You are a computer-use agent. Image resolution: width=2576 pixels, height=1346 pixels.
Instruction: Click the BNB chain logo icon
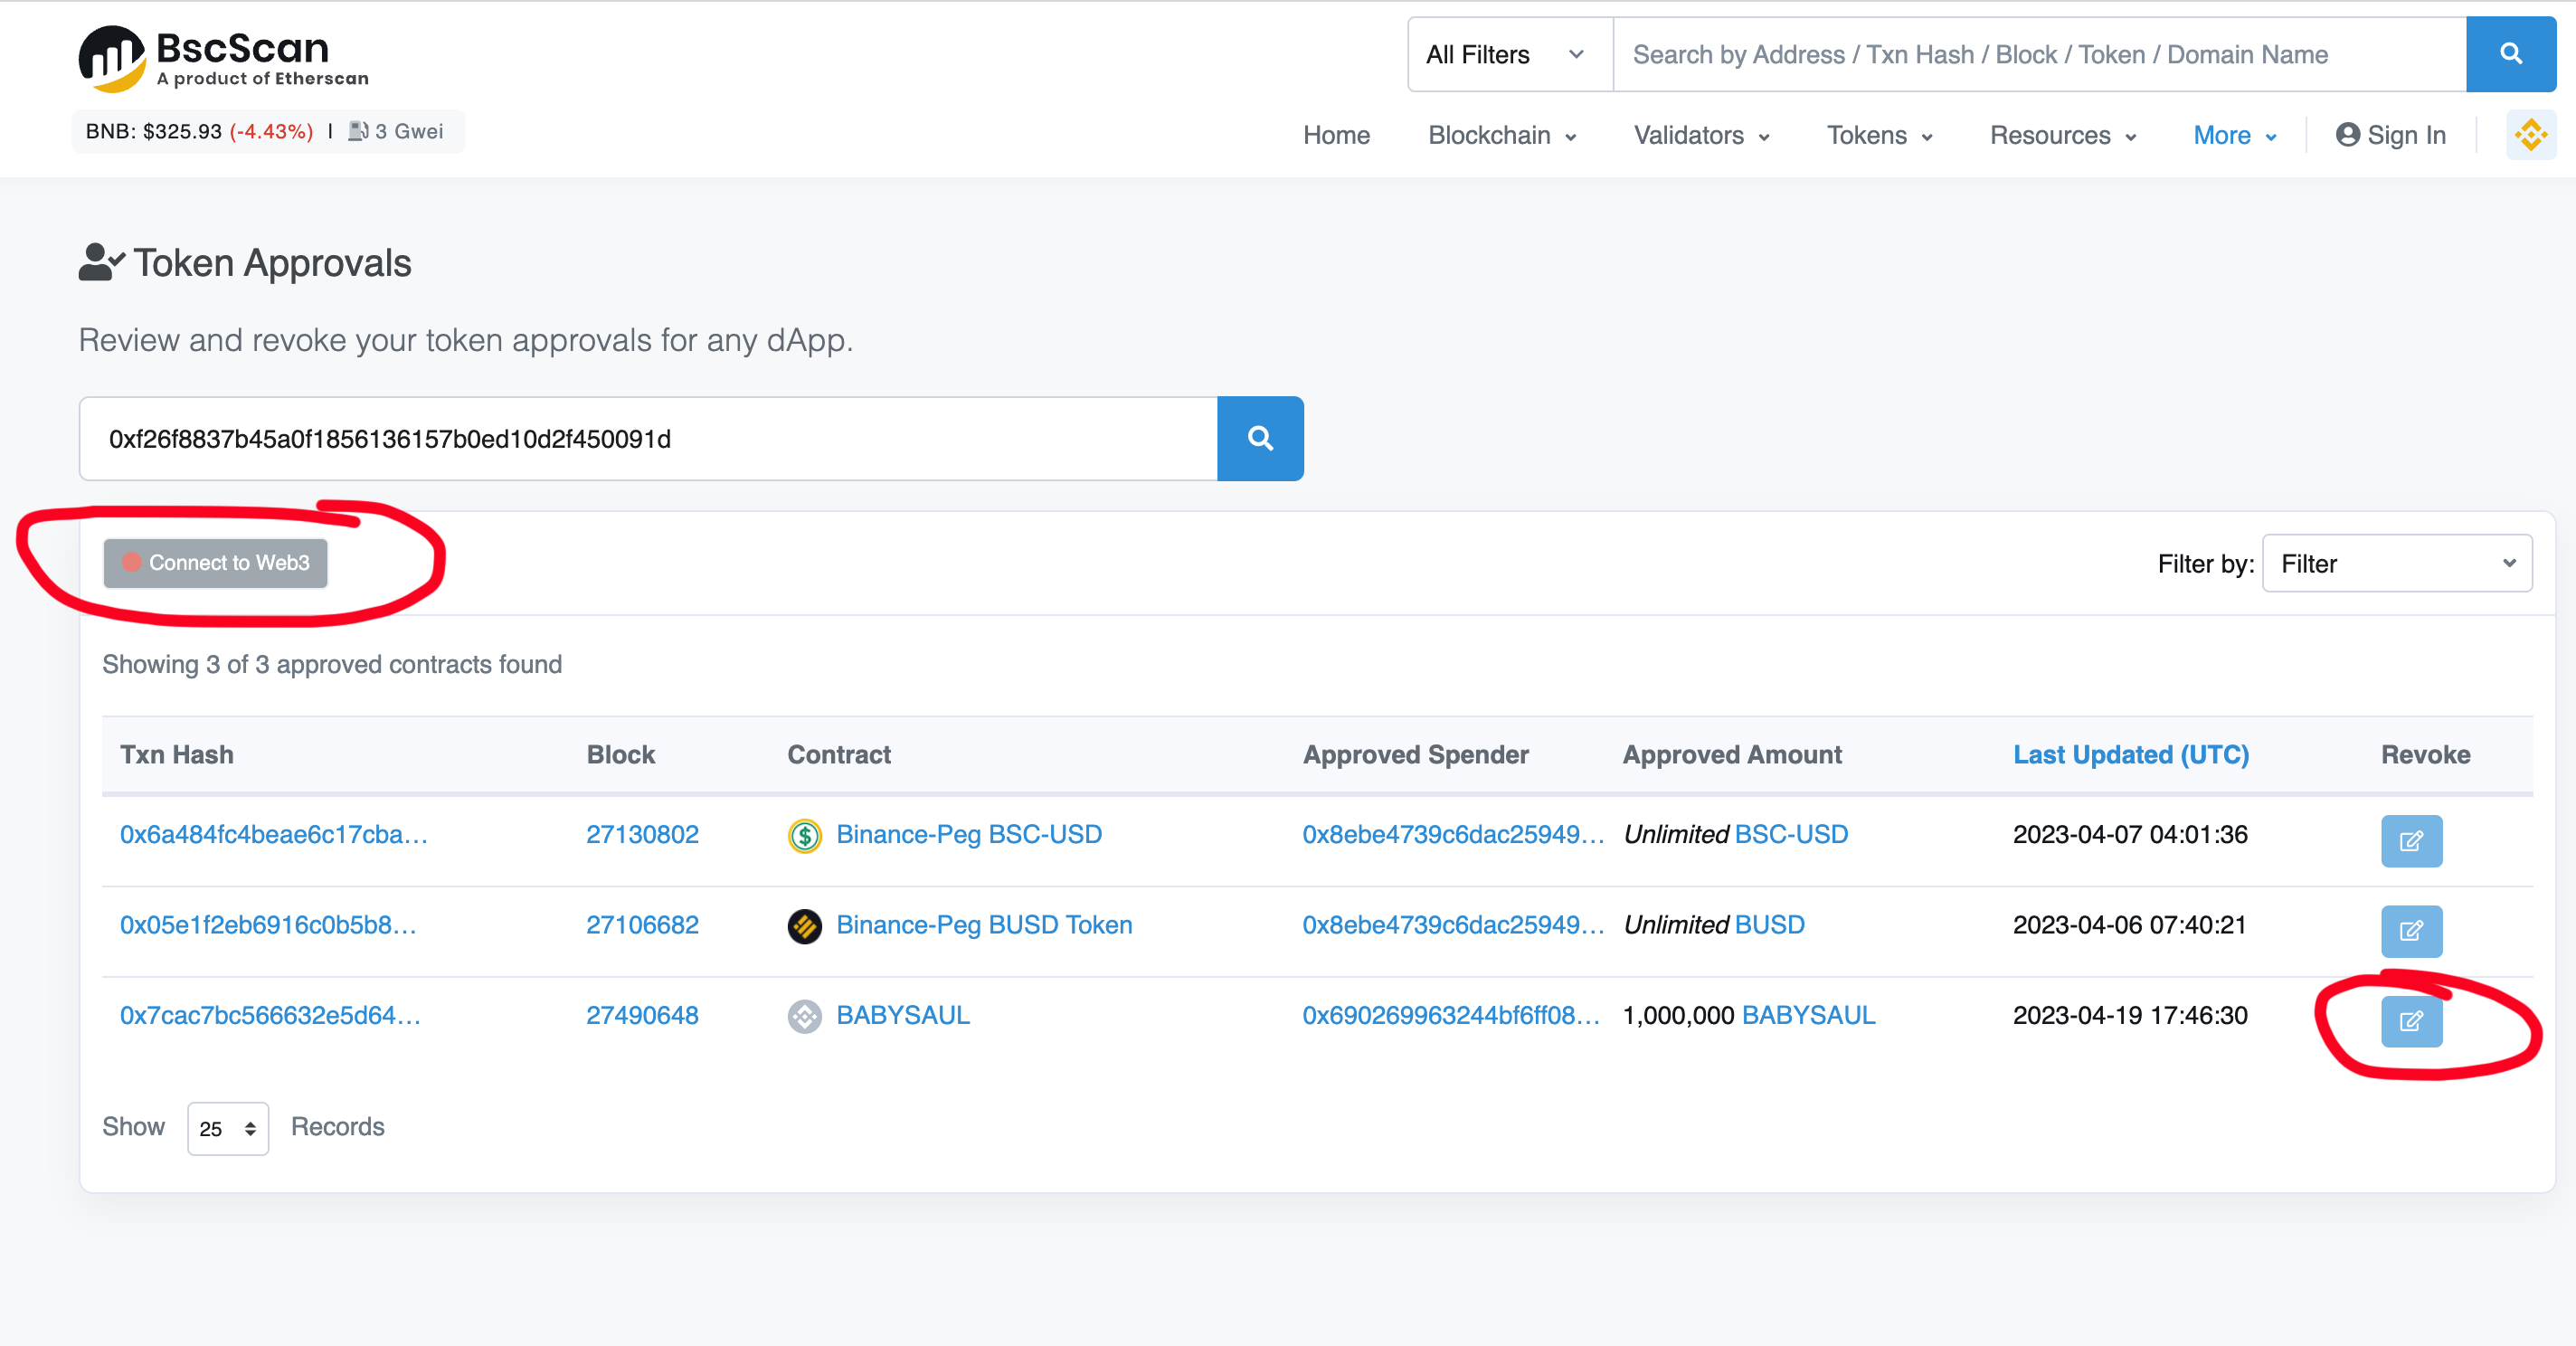pos(2530,135)
